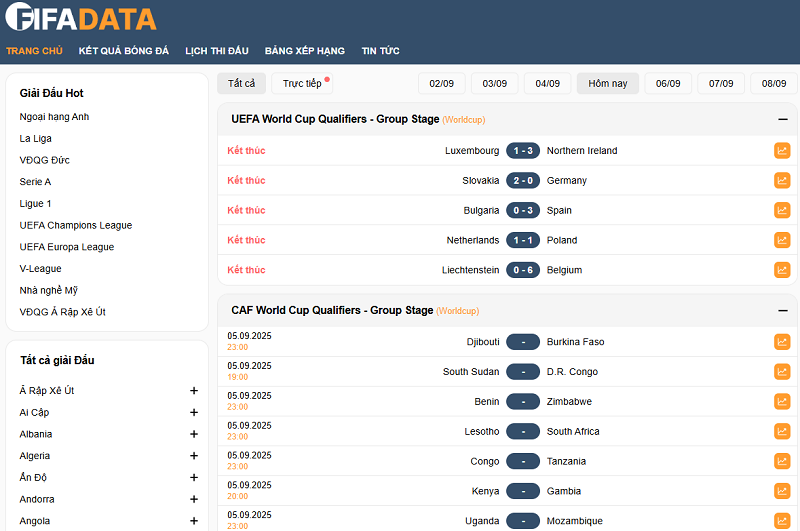Go to Trang Chủ menu
Screen dimensions: 800x531
coord(34,51)
